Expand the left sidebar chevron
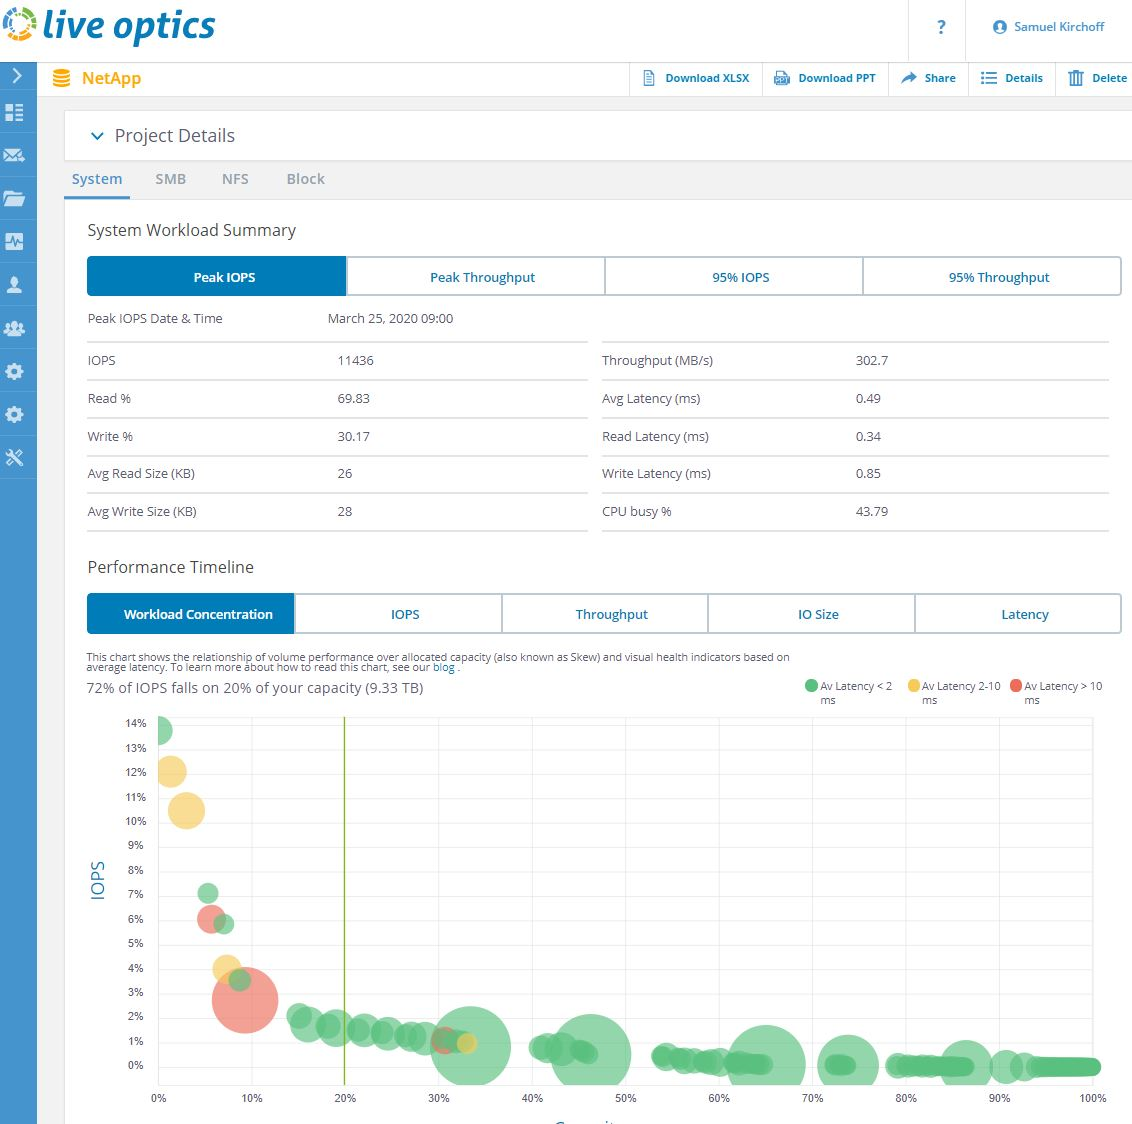Image resolution: width=1132 pixels, height=1124 pixels. [x=17, y=76]
